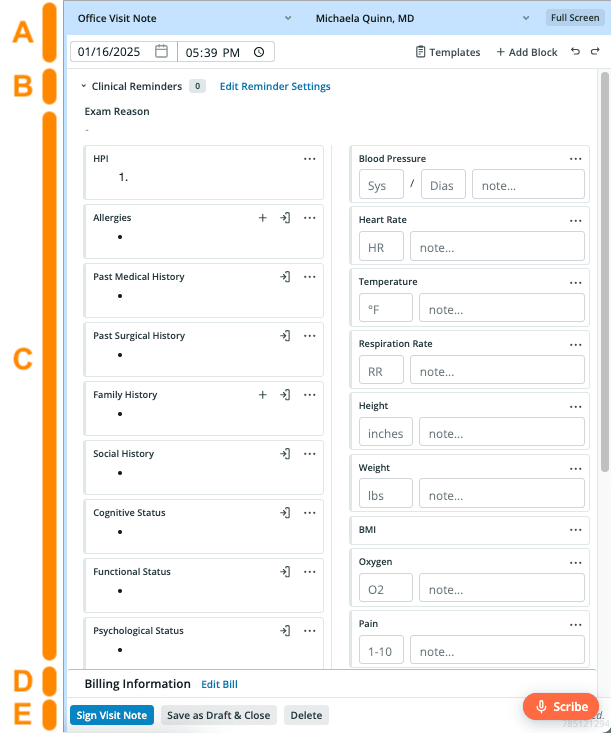Click the Sys blood pressure input field
This screenshot has width=611, height=733.
coord(381,186)
